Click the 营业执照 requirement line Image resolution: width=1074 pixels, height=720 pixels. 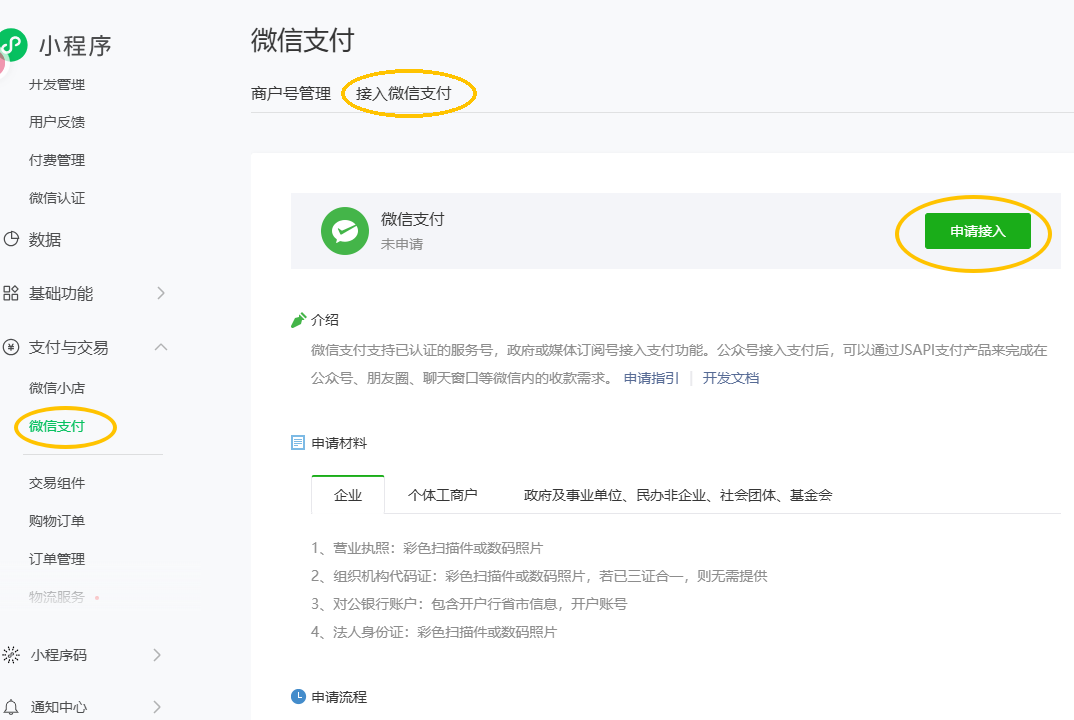[427, 548]
